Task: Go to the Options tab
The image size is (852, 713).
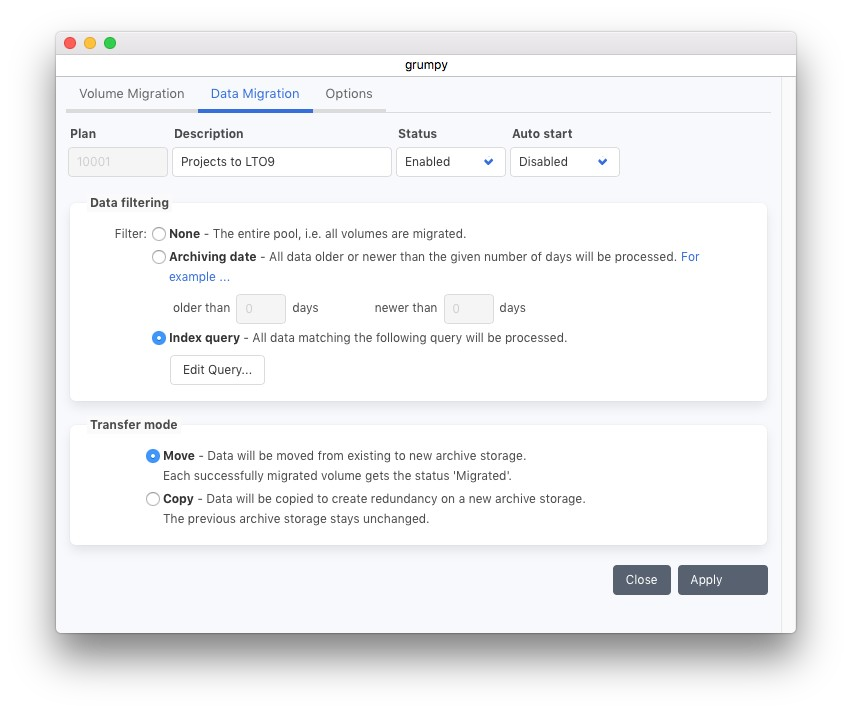Action: pyautogui.click(x=349, y=94)
